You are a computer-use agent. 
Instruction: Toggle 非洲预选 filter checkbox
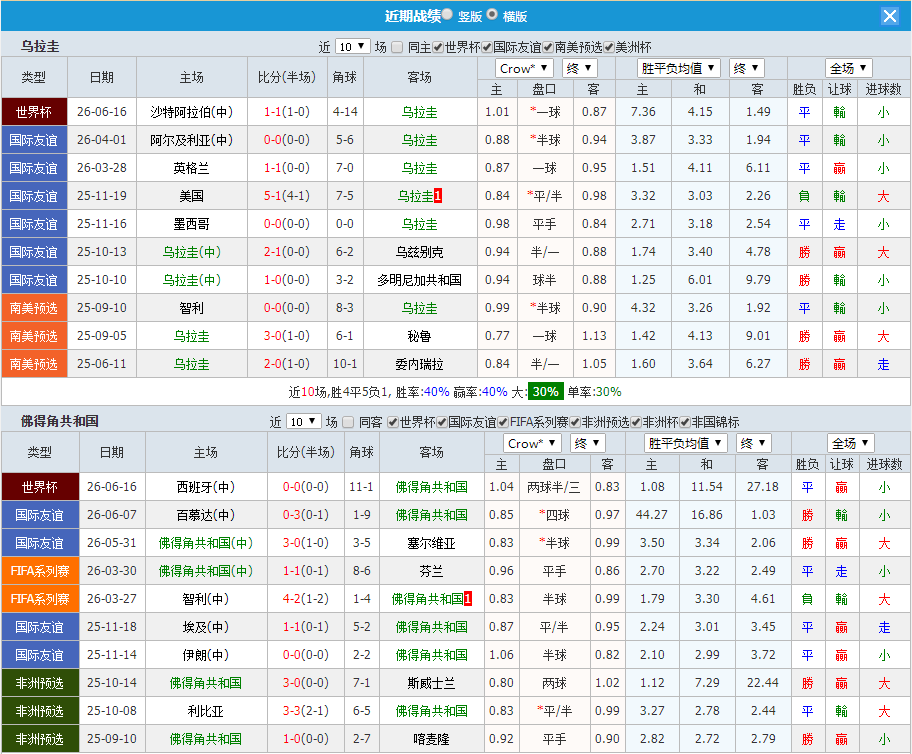(x=575, y=422)
